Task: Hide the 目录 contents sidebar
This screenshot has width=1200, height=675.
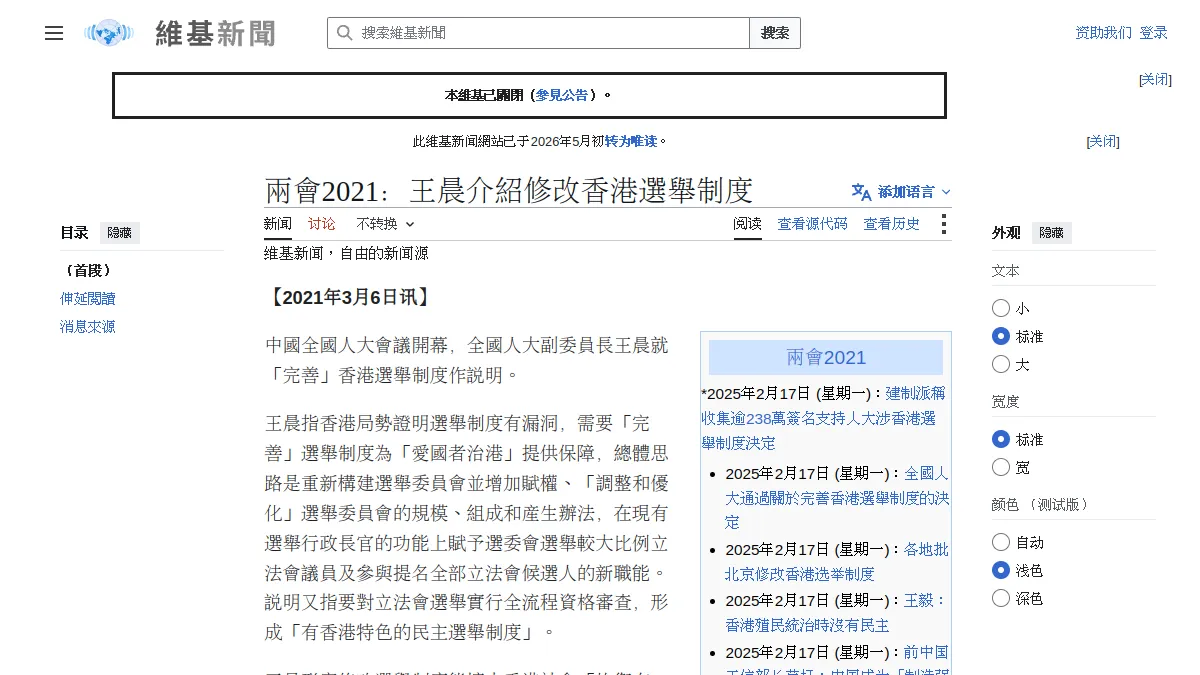Action: pos(120,233)
